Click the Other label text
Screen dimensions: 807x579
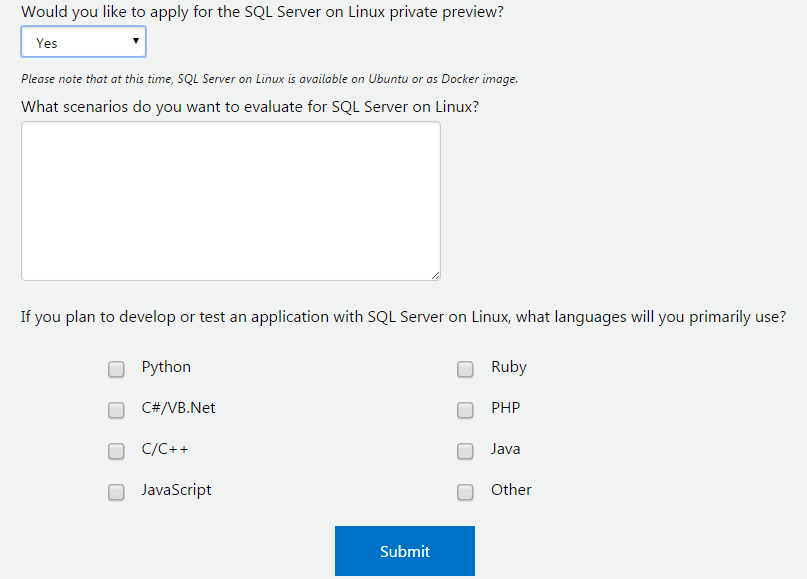pyautogui.click(x=511, y=490)
